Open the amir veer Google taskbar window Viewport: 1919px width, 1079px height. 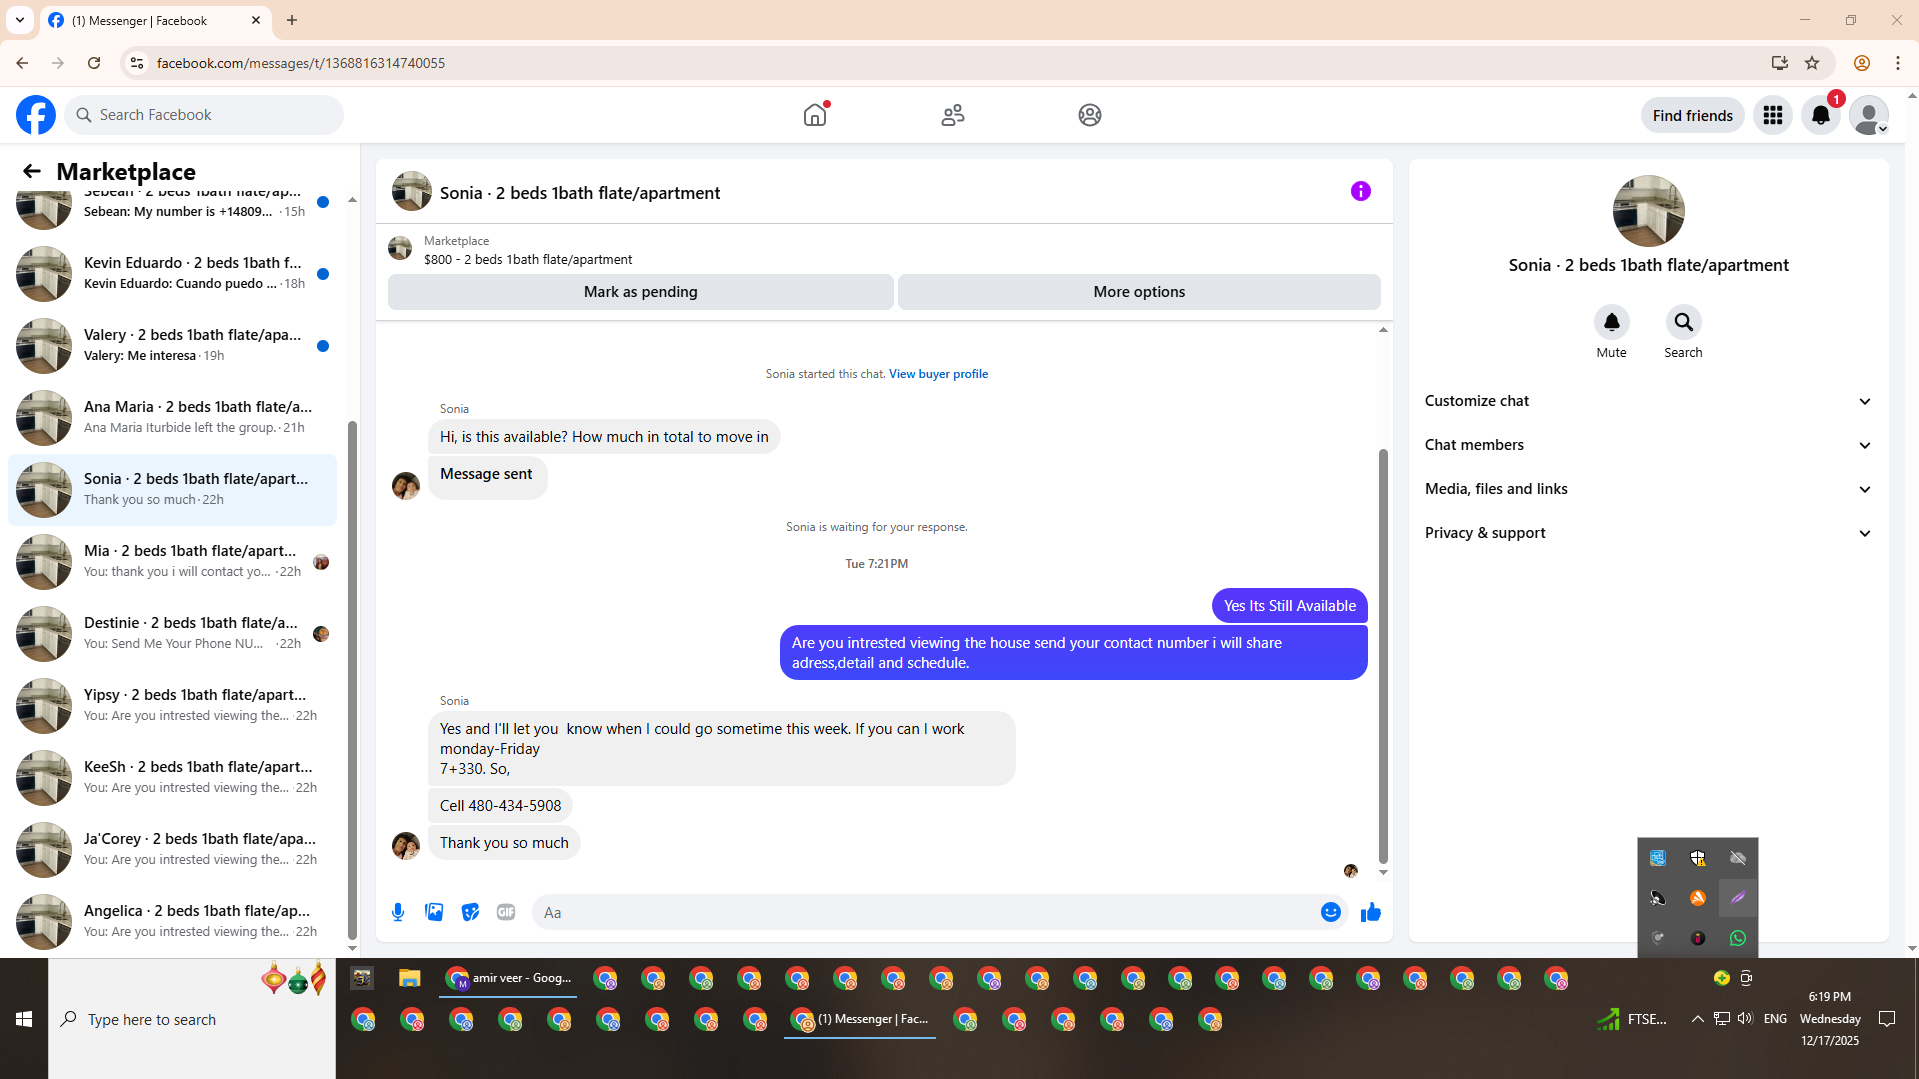point(508,978)
